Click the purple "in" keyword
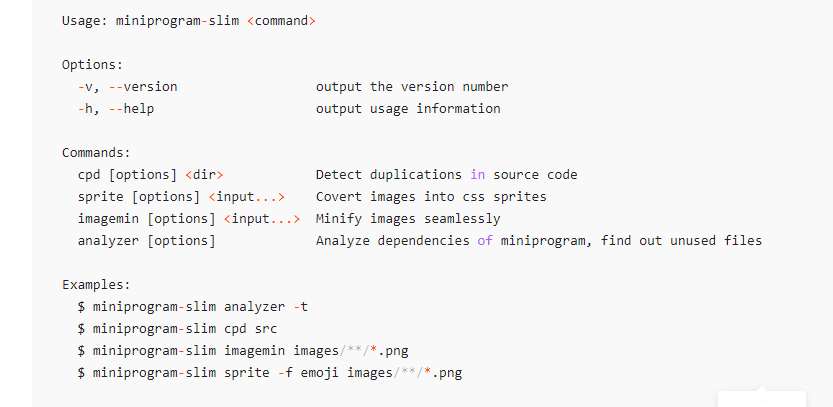833x407 pixels. coord(478,175)
